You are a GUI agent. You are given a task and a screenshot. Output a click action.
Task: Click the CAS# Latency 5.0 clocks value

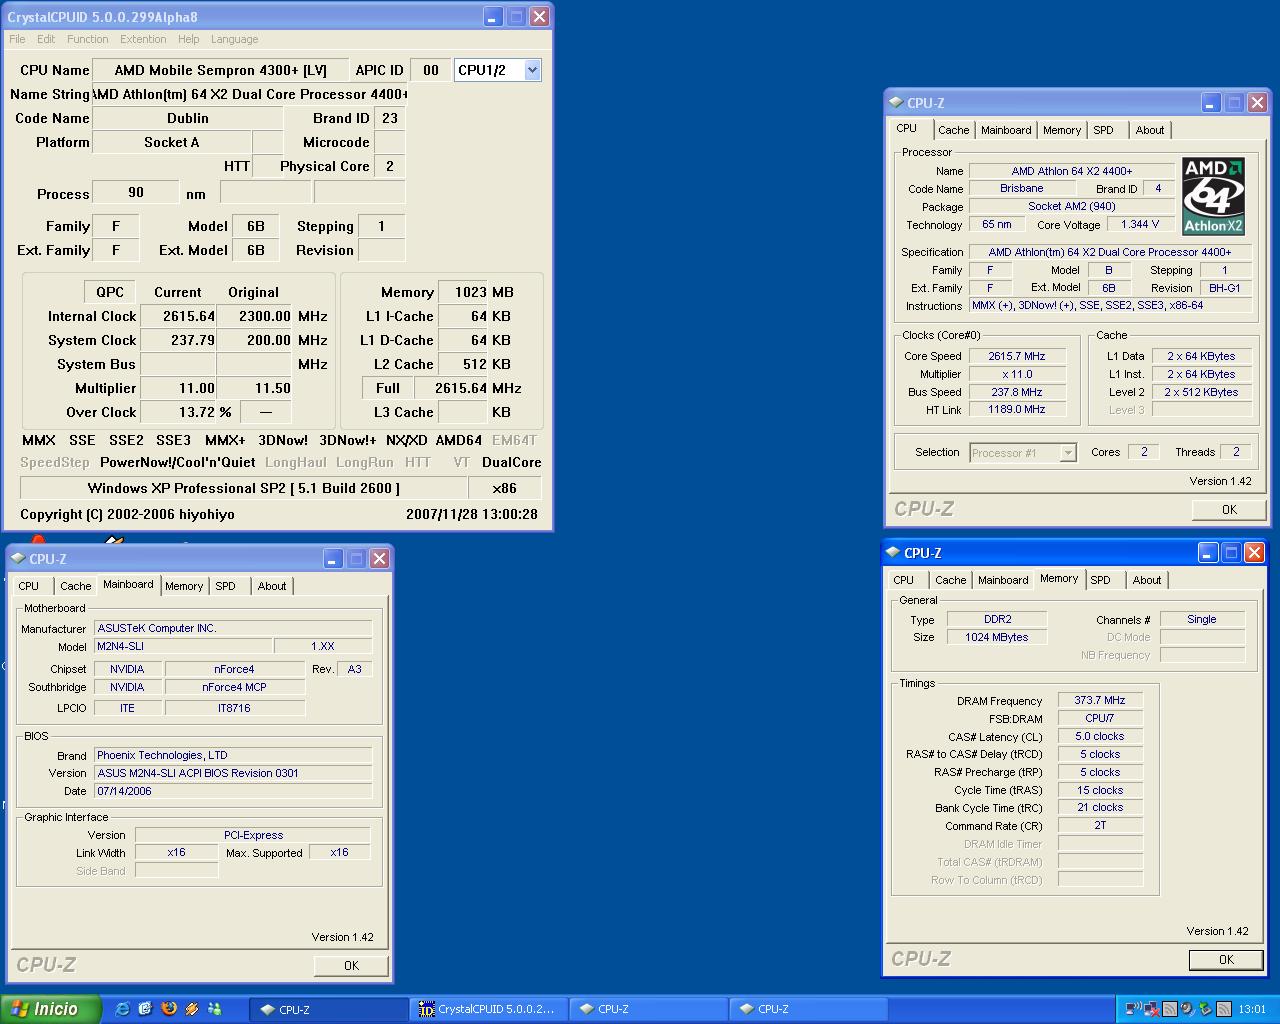[x=1100, y=736]
